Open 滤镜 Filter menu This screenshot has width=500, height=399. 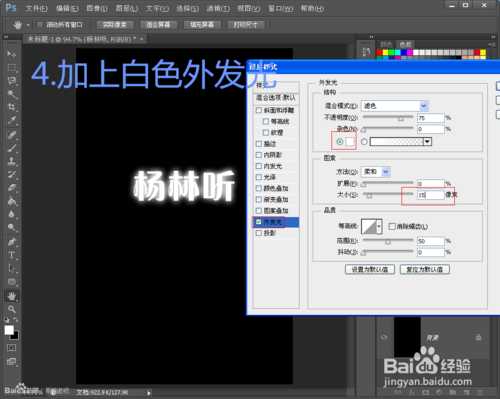(218, 8)
